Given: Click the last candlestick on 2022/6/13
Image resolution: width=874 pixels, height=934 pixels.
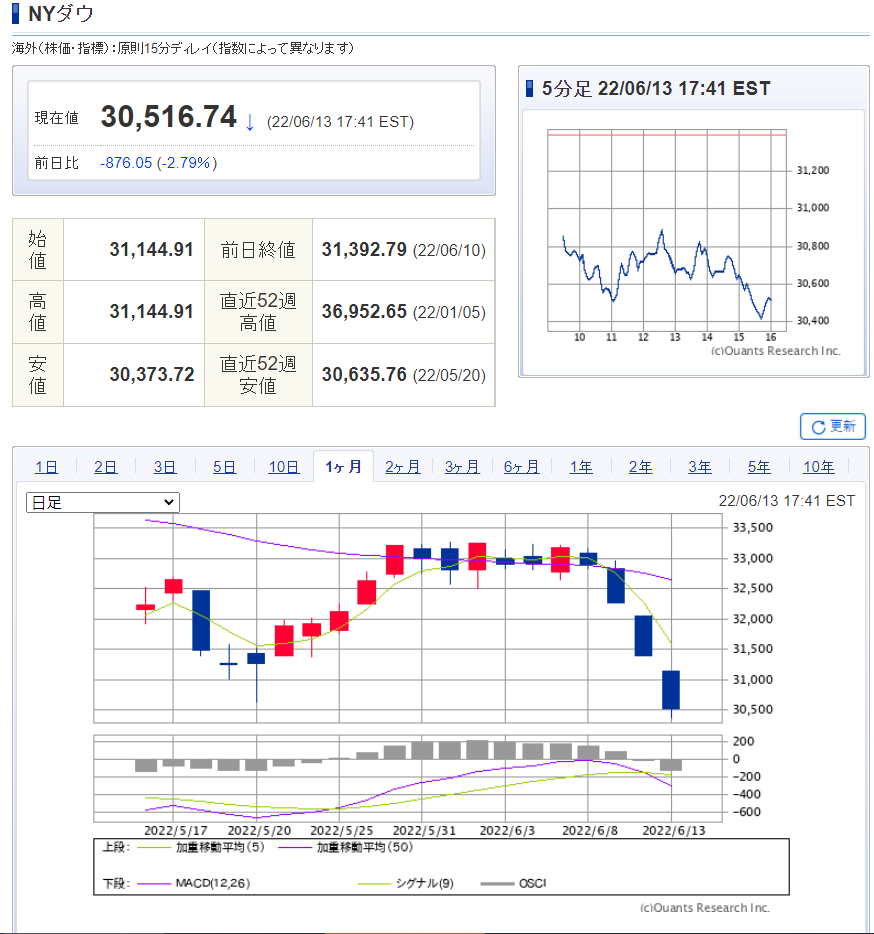Looking at the screenshot, I should coord(670,690).
